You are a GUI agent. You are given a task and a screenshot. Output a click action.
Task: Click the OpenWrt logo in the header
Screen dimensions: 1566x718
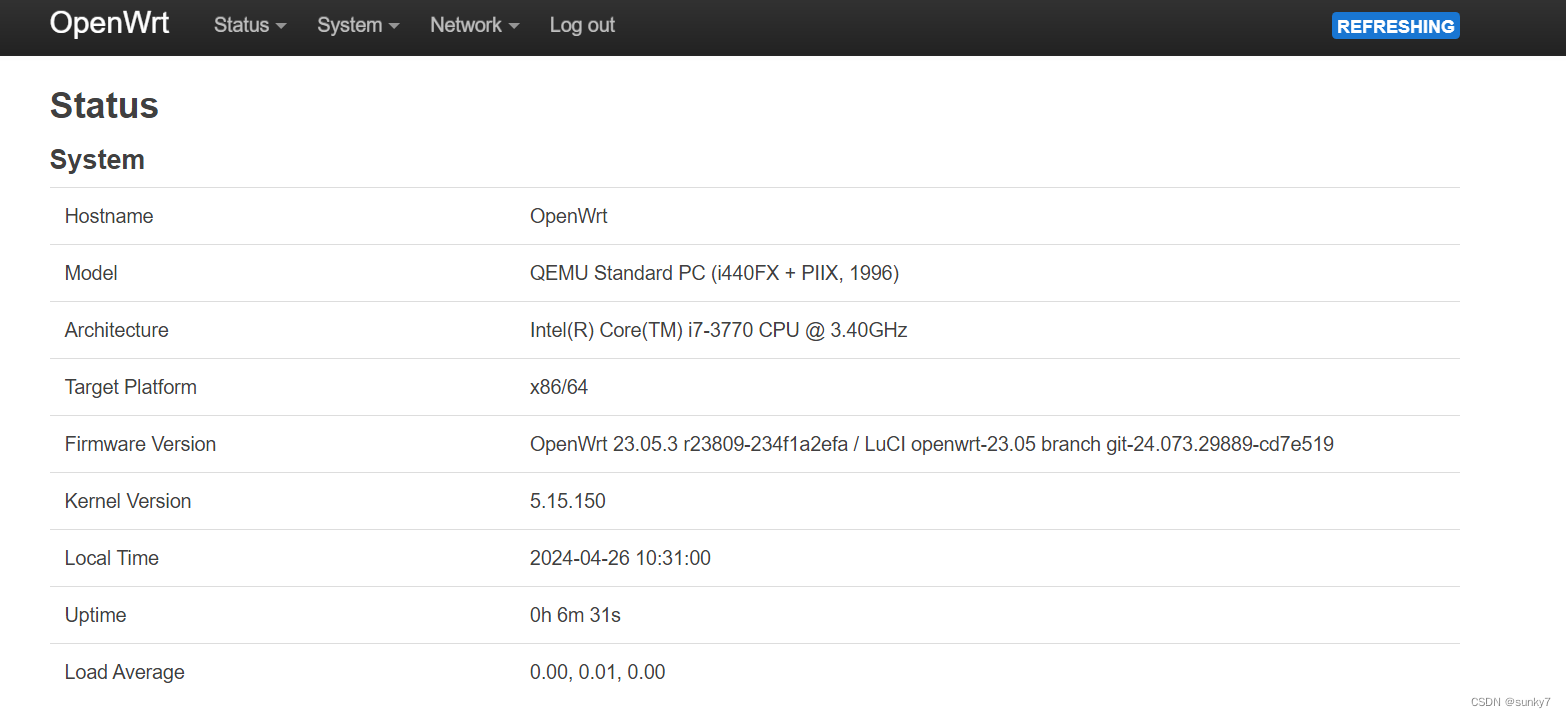[x=109, y=22]
